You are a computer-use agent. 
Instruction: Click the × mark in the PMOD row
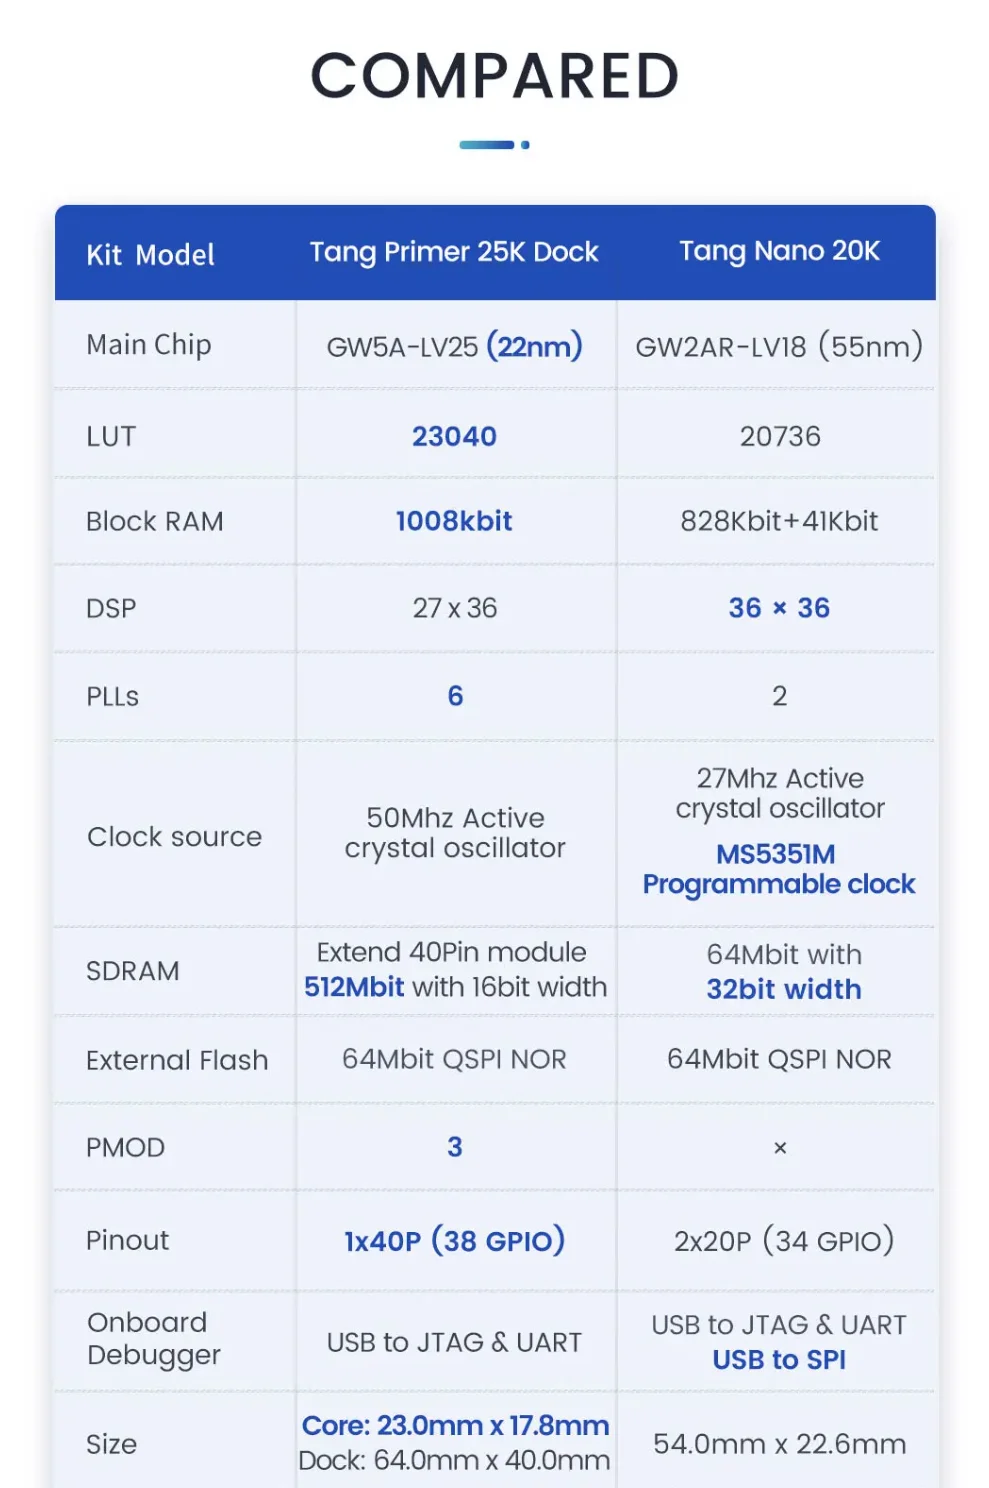pyautogui.click(x=780, y=1148)
